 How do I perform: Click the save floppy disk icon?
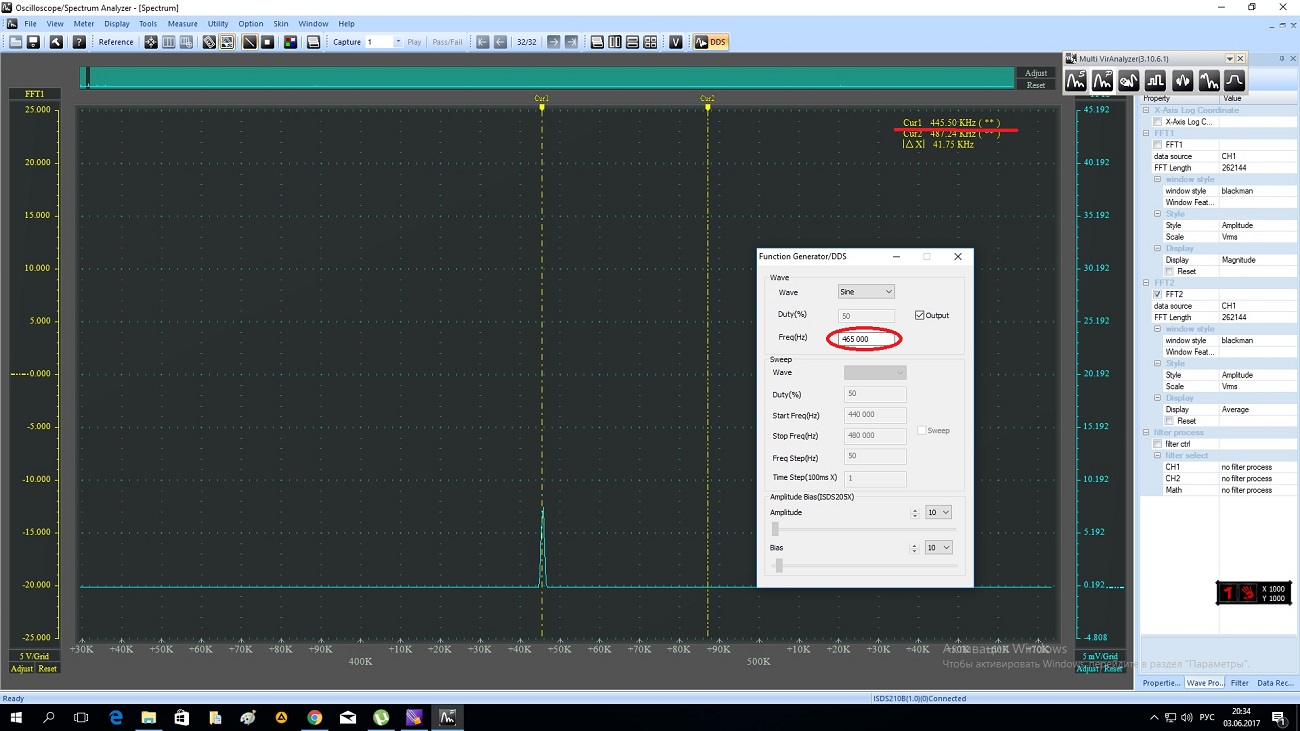(33, 42)
